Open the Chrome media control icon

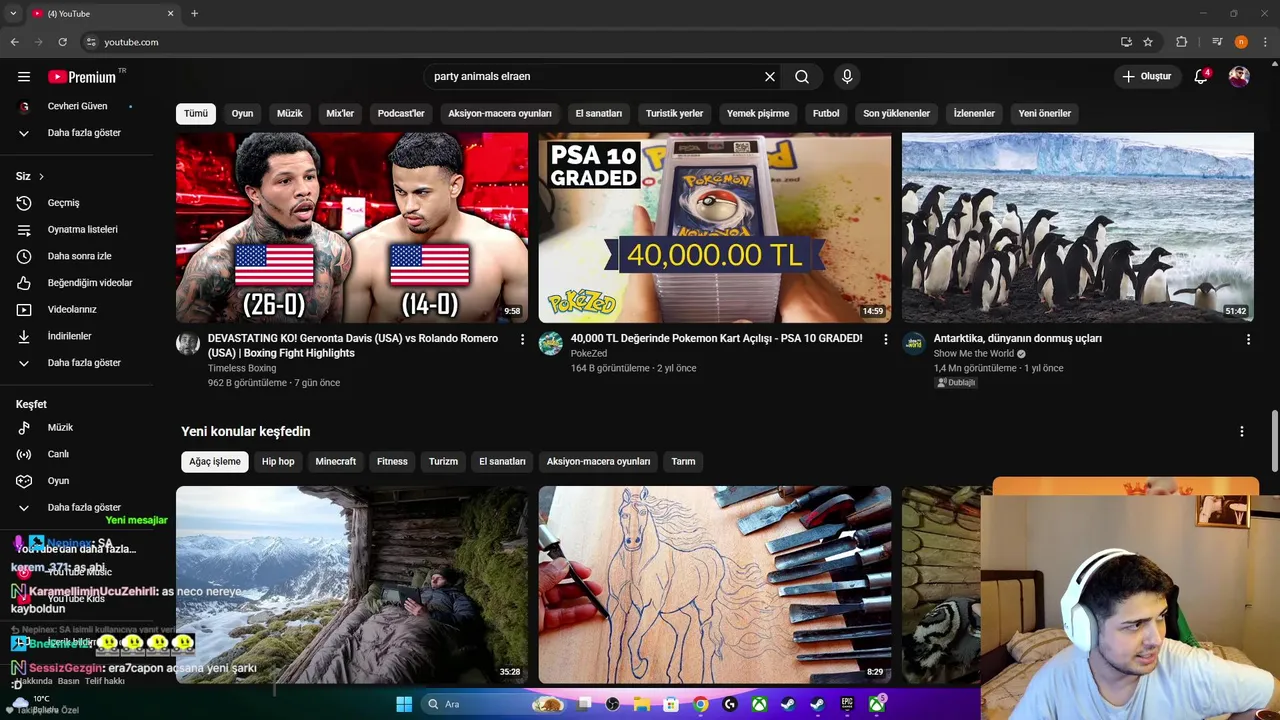[1217, 42]
